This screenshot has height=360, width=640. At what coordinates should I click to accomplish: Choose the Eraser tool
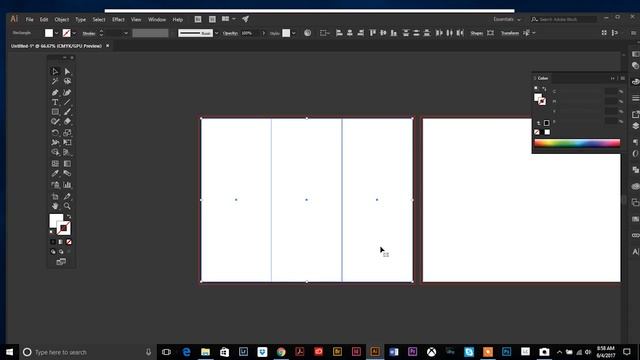tap(67, 121)
